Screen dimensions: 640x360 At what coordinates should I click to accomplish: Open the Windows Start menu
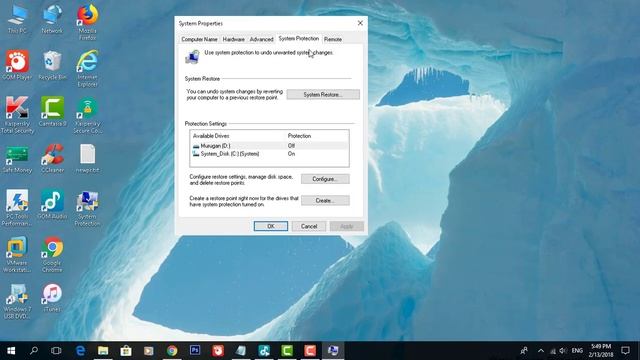tap(11, 351)
